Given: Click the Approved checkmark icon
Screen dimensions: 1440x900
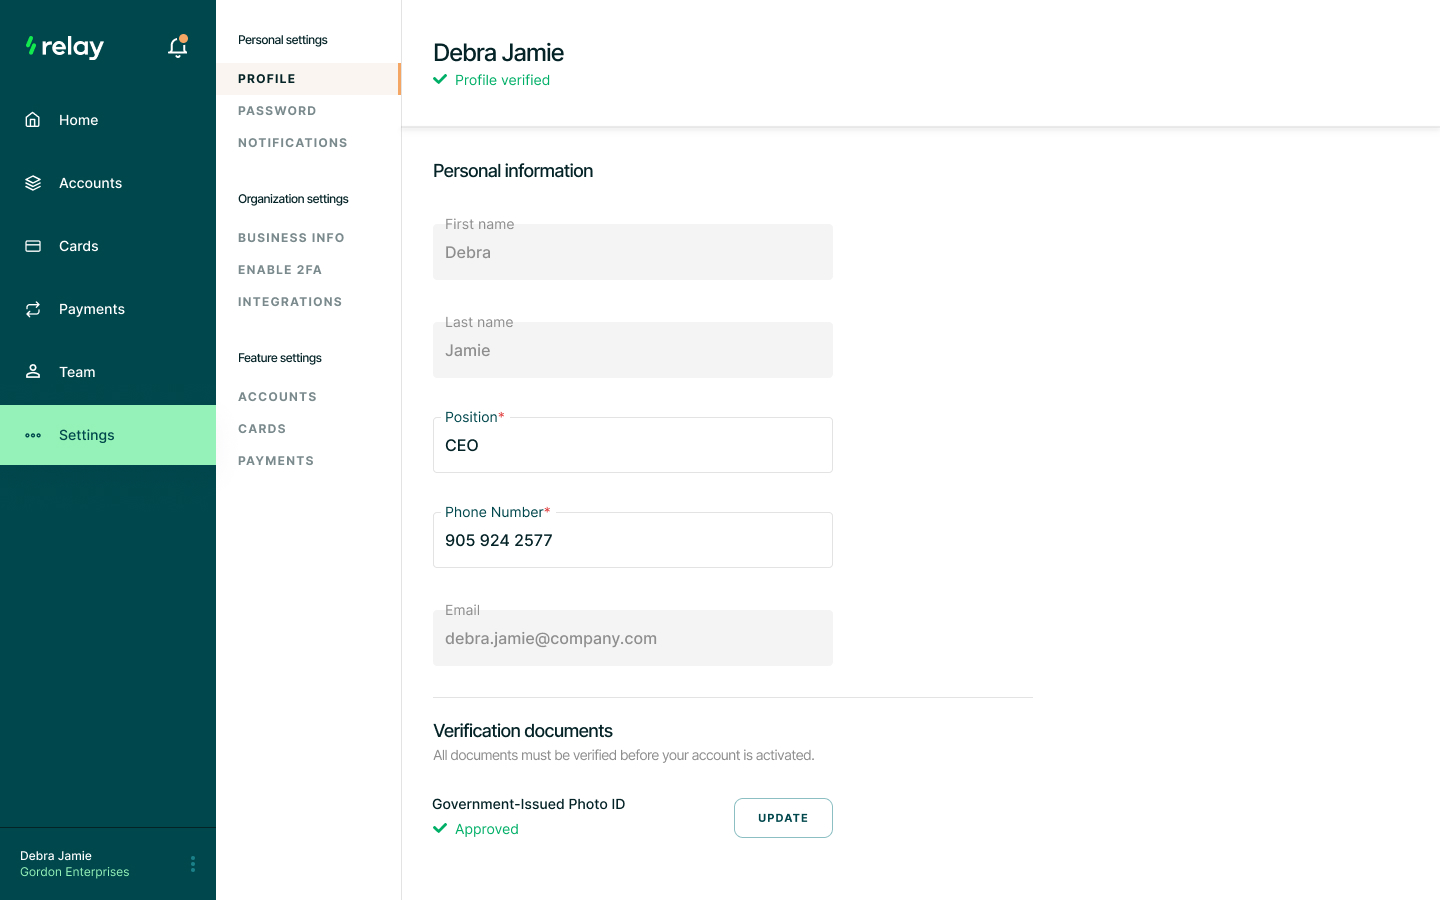Looking at the screenshot, I should [x=440, y=828].
